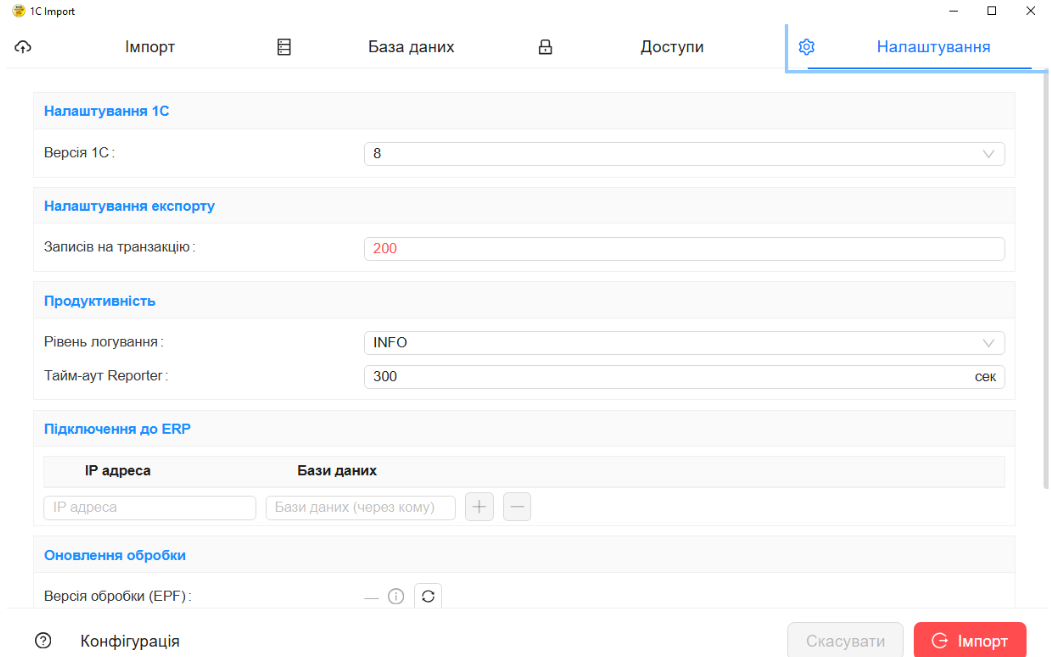Add ERP connection with plus button
The height and width of the screenshot is (657, 1051).
(x=479, y=507)
